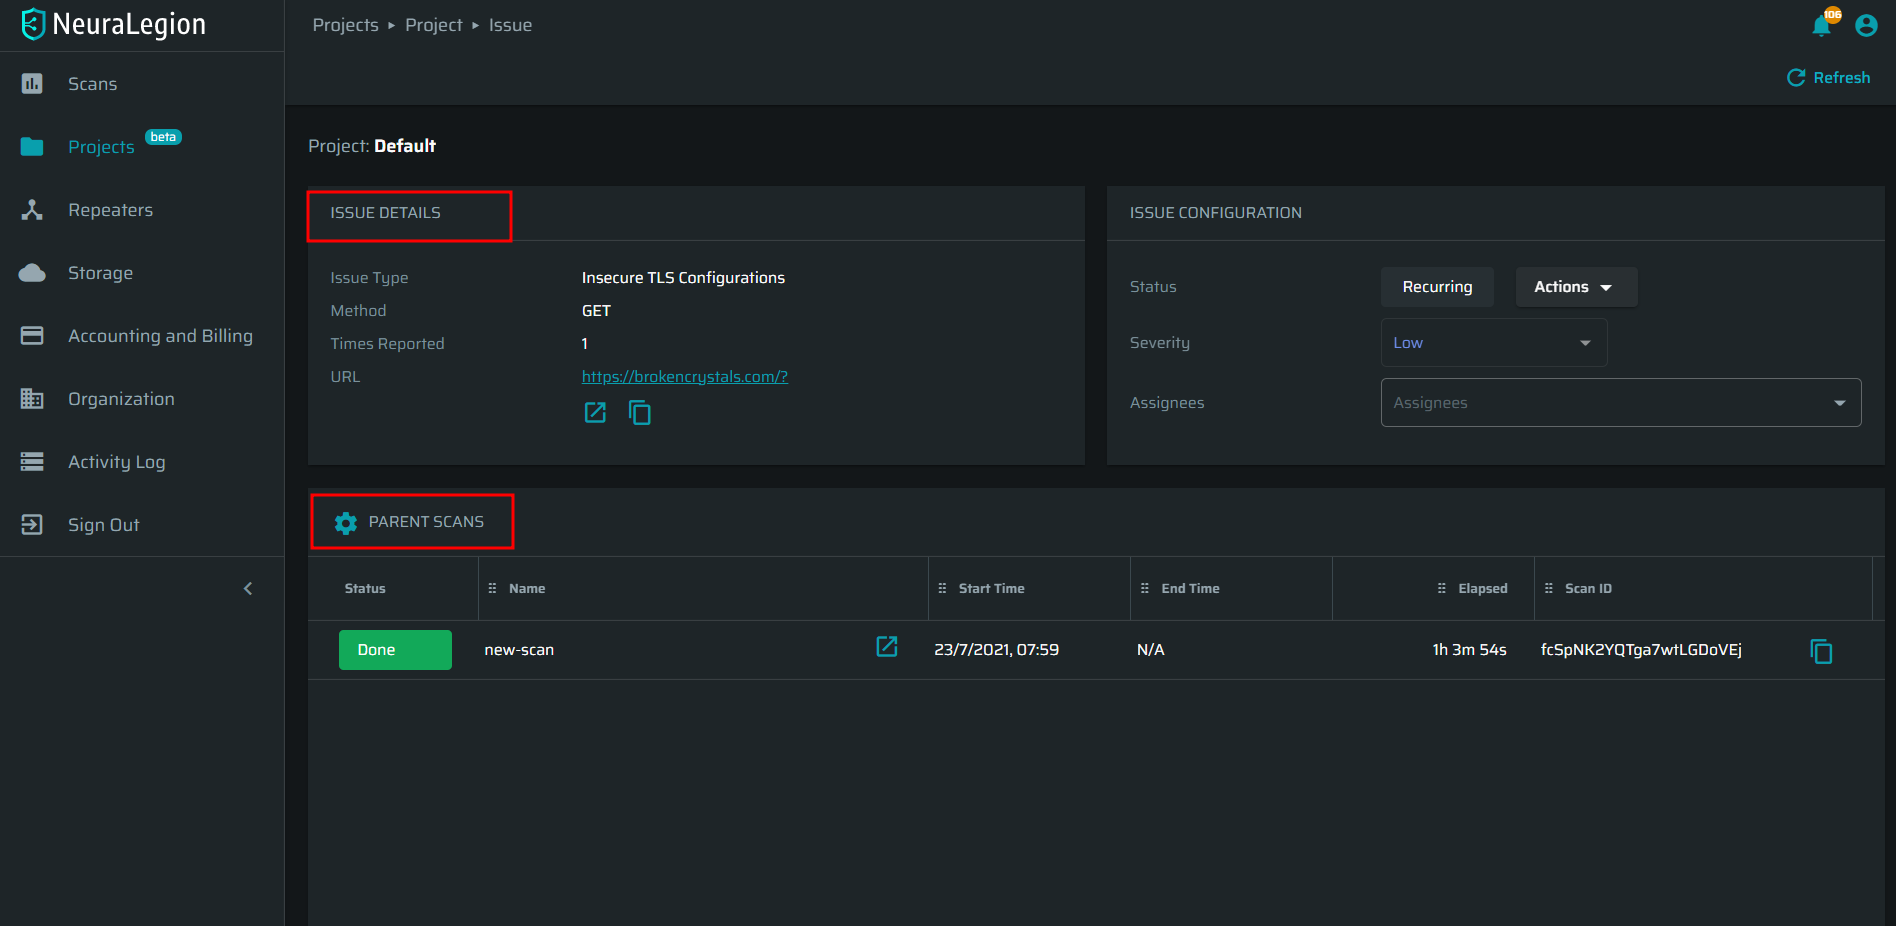Viewport: 1896px width, 926px height.
Task: Open notifications bell
Action: [1822, 25]
